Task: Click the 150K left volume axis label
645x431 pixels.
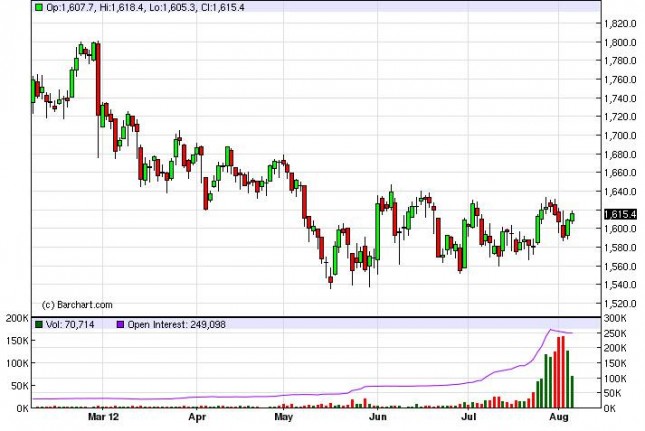Action: tap(15, 341)
